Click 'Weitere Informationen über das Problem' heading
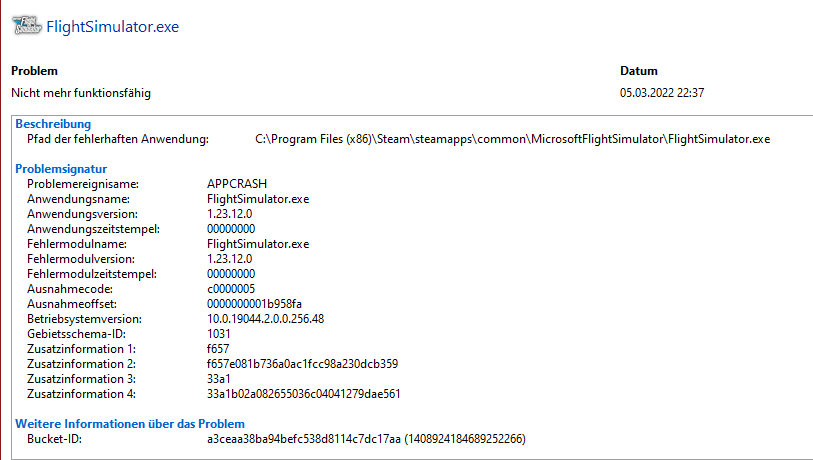The image size is (813, 460). point(130,424)
